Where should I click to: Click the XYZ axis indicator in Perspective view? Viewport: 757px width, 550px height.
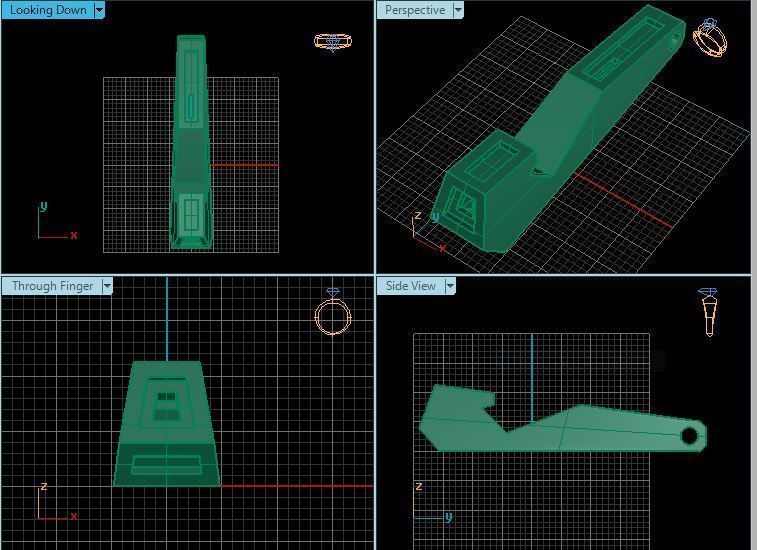click(x=429, y=232)
